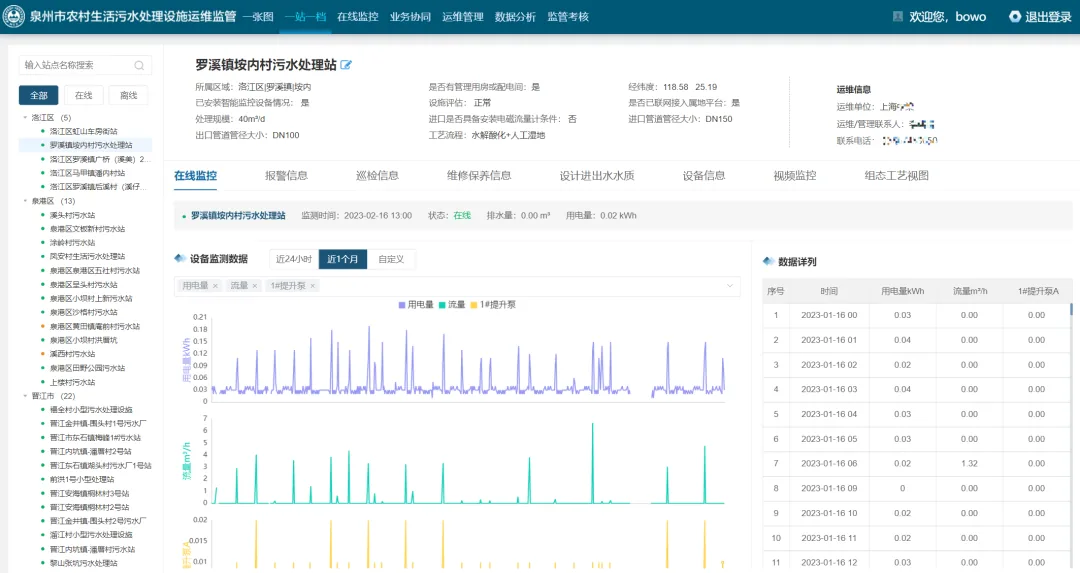
Task: Collapse the 洛江区 tree node
Action: coord(25,118)
